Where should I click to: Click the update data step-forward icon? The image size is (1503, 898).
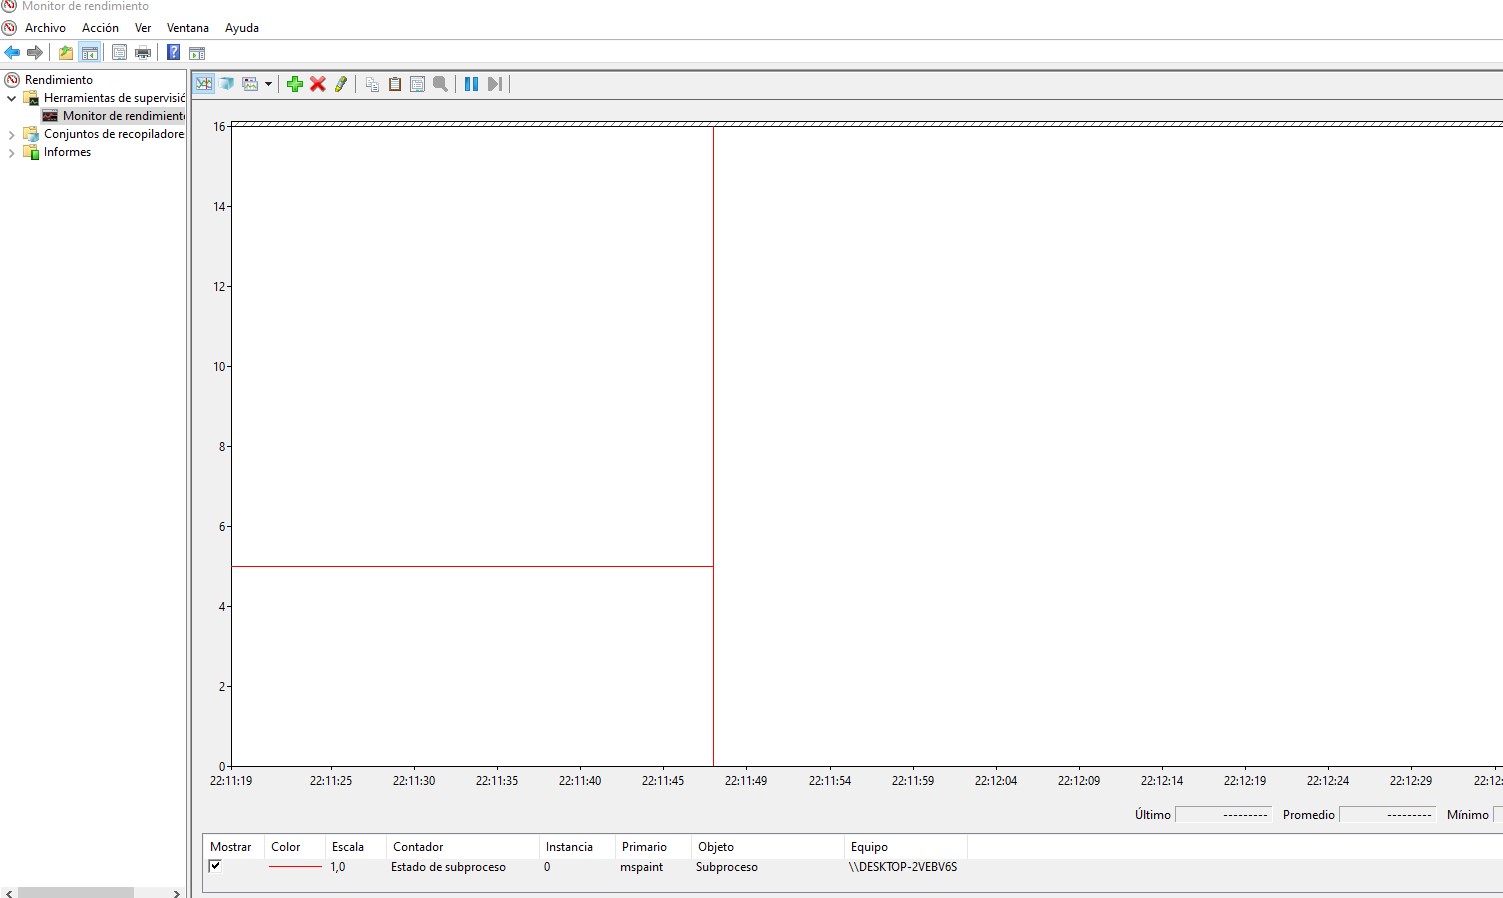(x=494, y=84)
